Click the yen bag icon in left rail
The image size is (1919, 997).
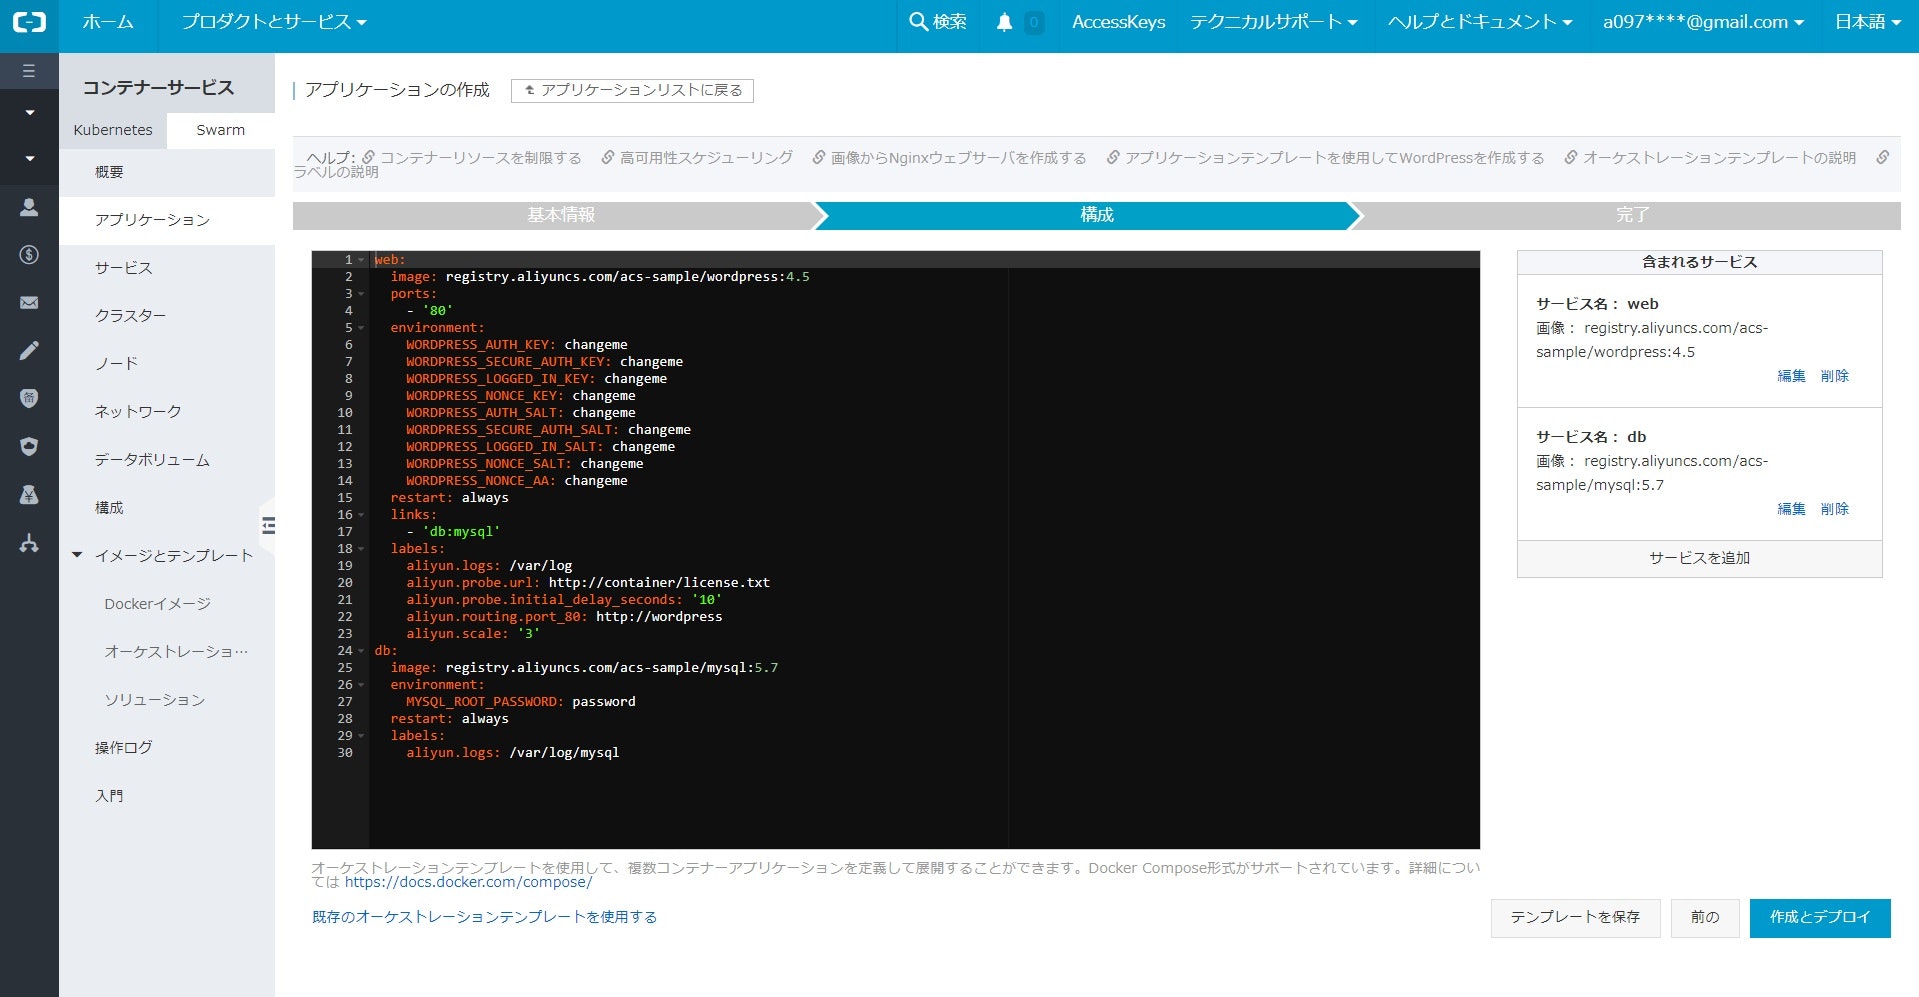29,495
